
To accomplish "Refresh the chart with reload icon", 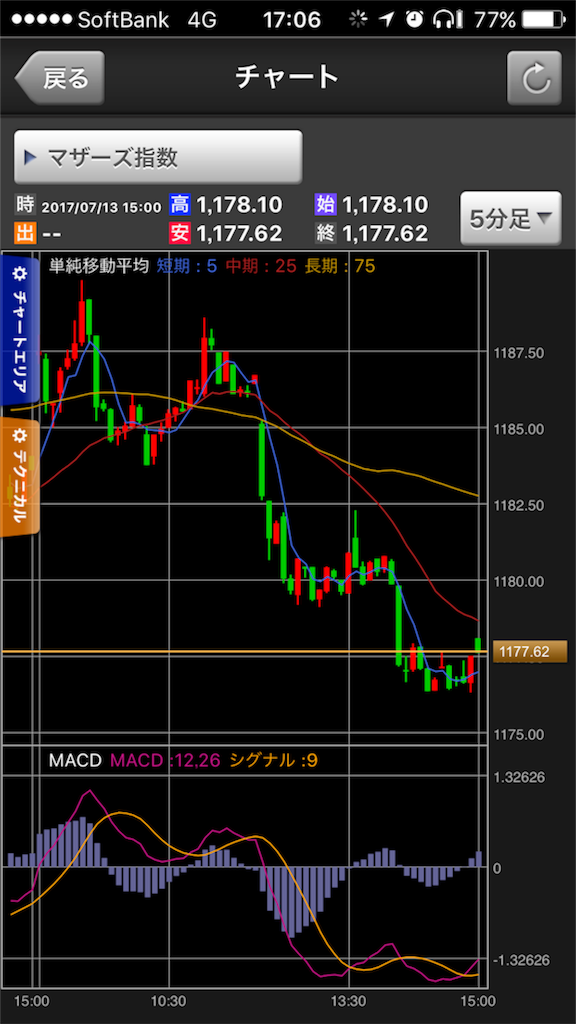I will [x=534, y=78].
